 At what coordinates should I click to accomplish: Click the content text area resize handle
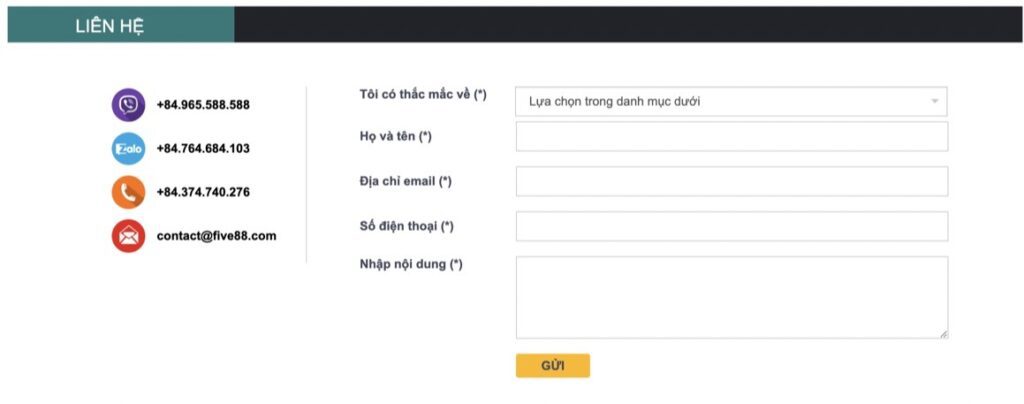point(943,334)
